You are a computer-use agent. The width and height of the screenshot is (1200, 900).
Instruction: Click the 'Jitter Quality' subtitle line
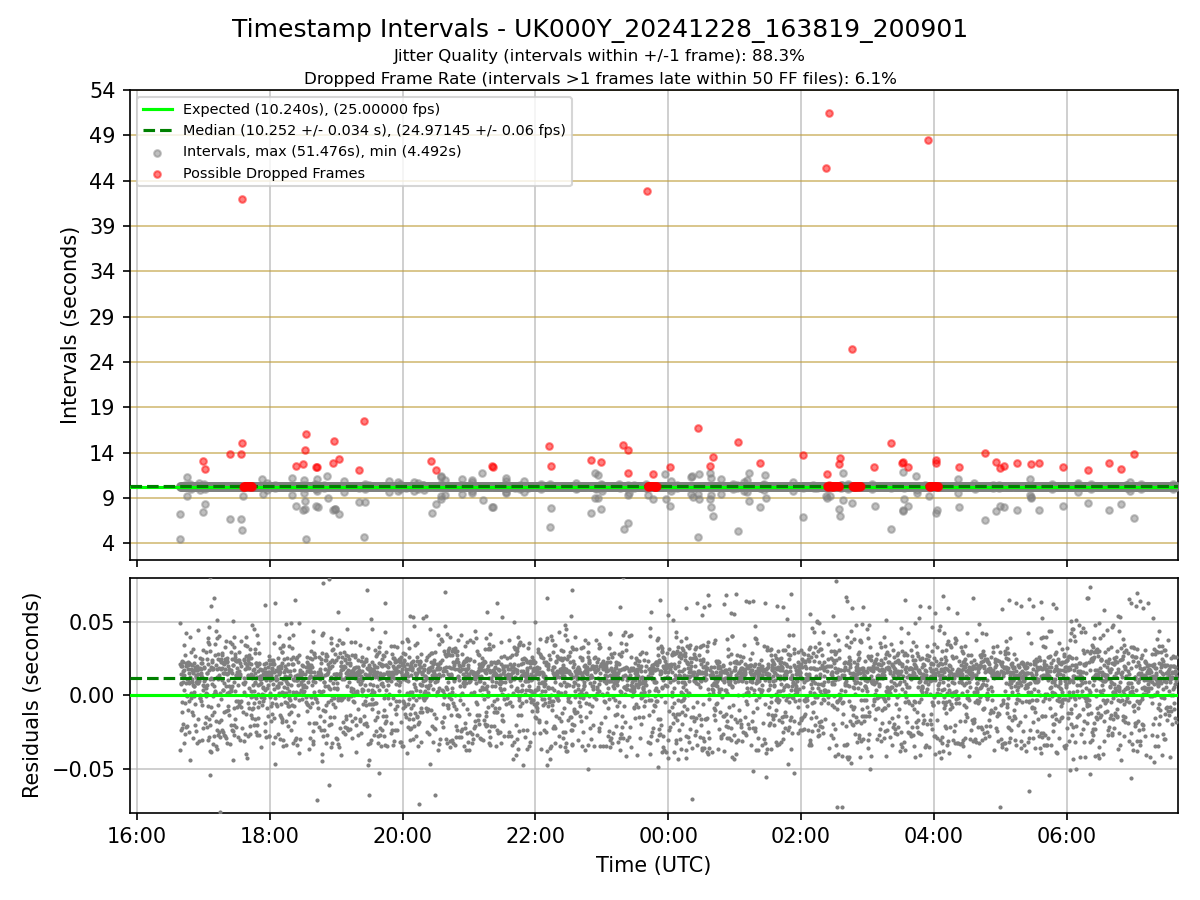coord(599,56)
